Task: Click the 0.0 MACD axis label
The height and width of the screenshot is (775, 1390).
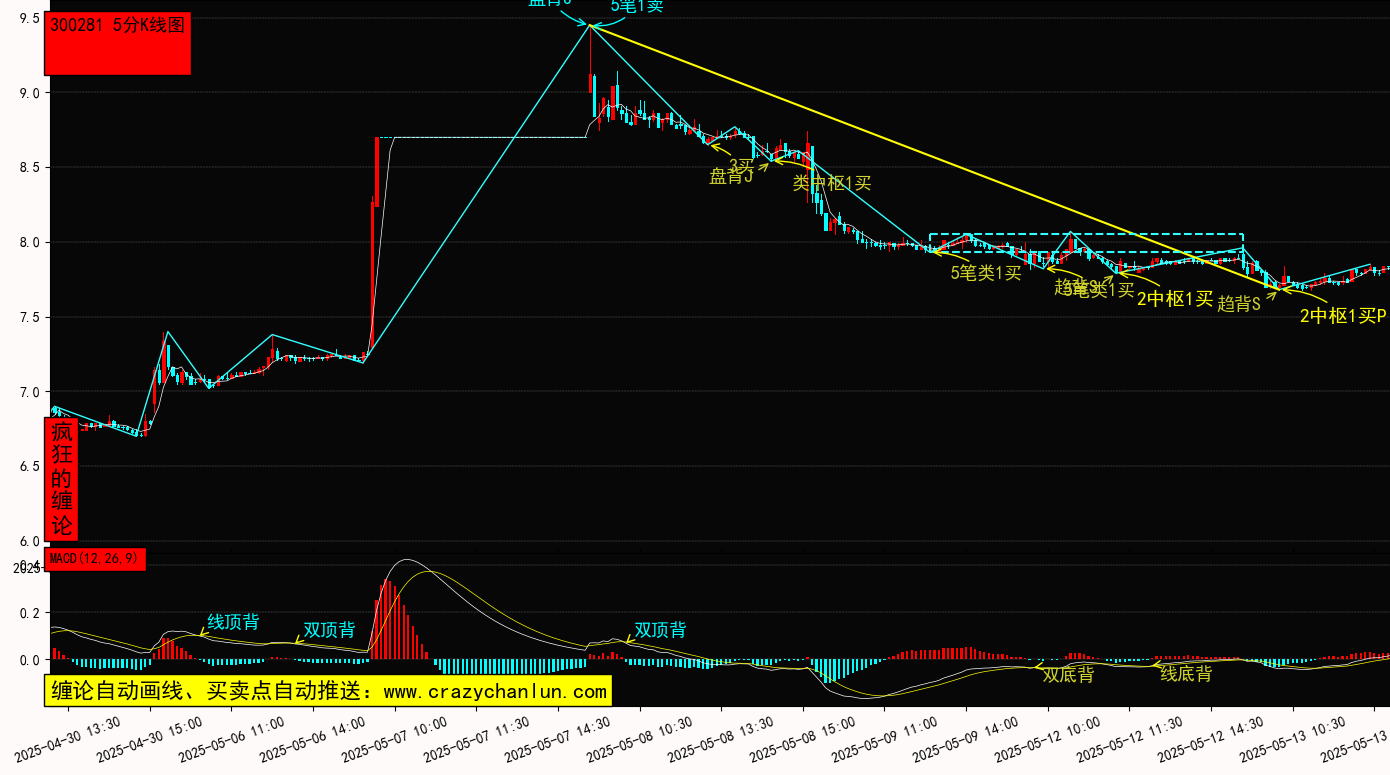Action: pos(28,660)
